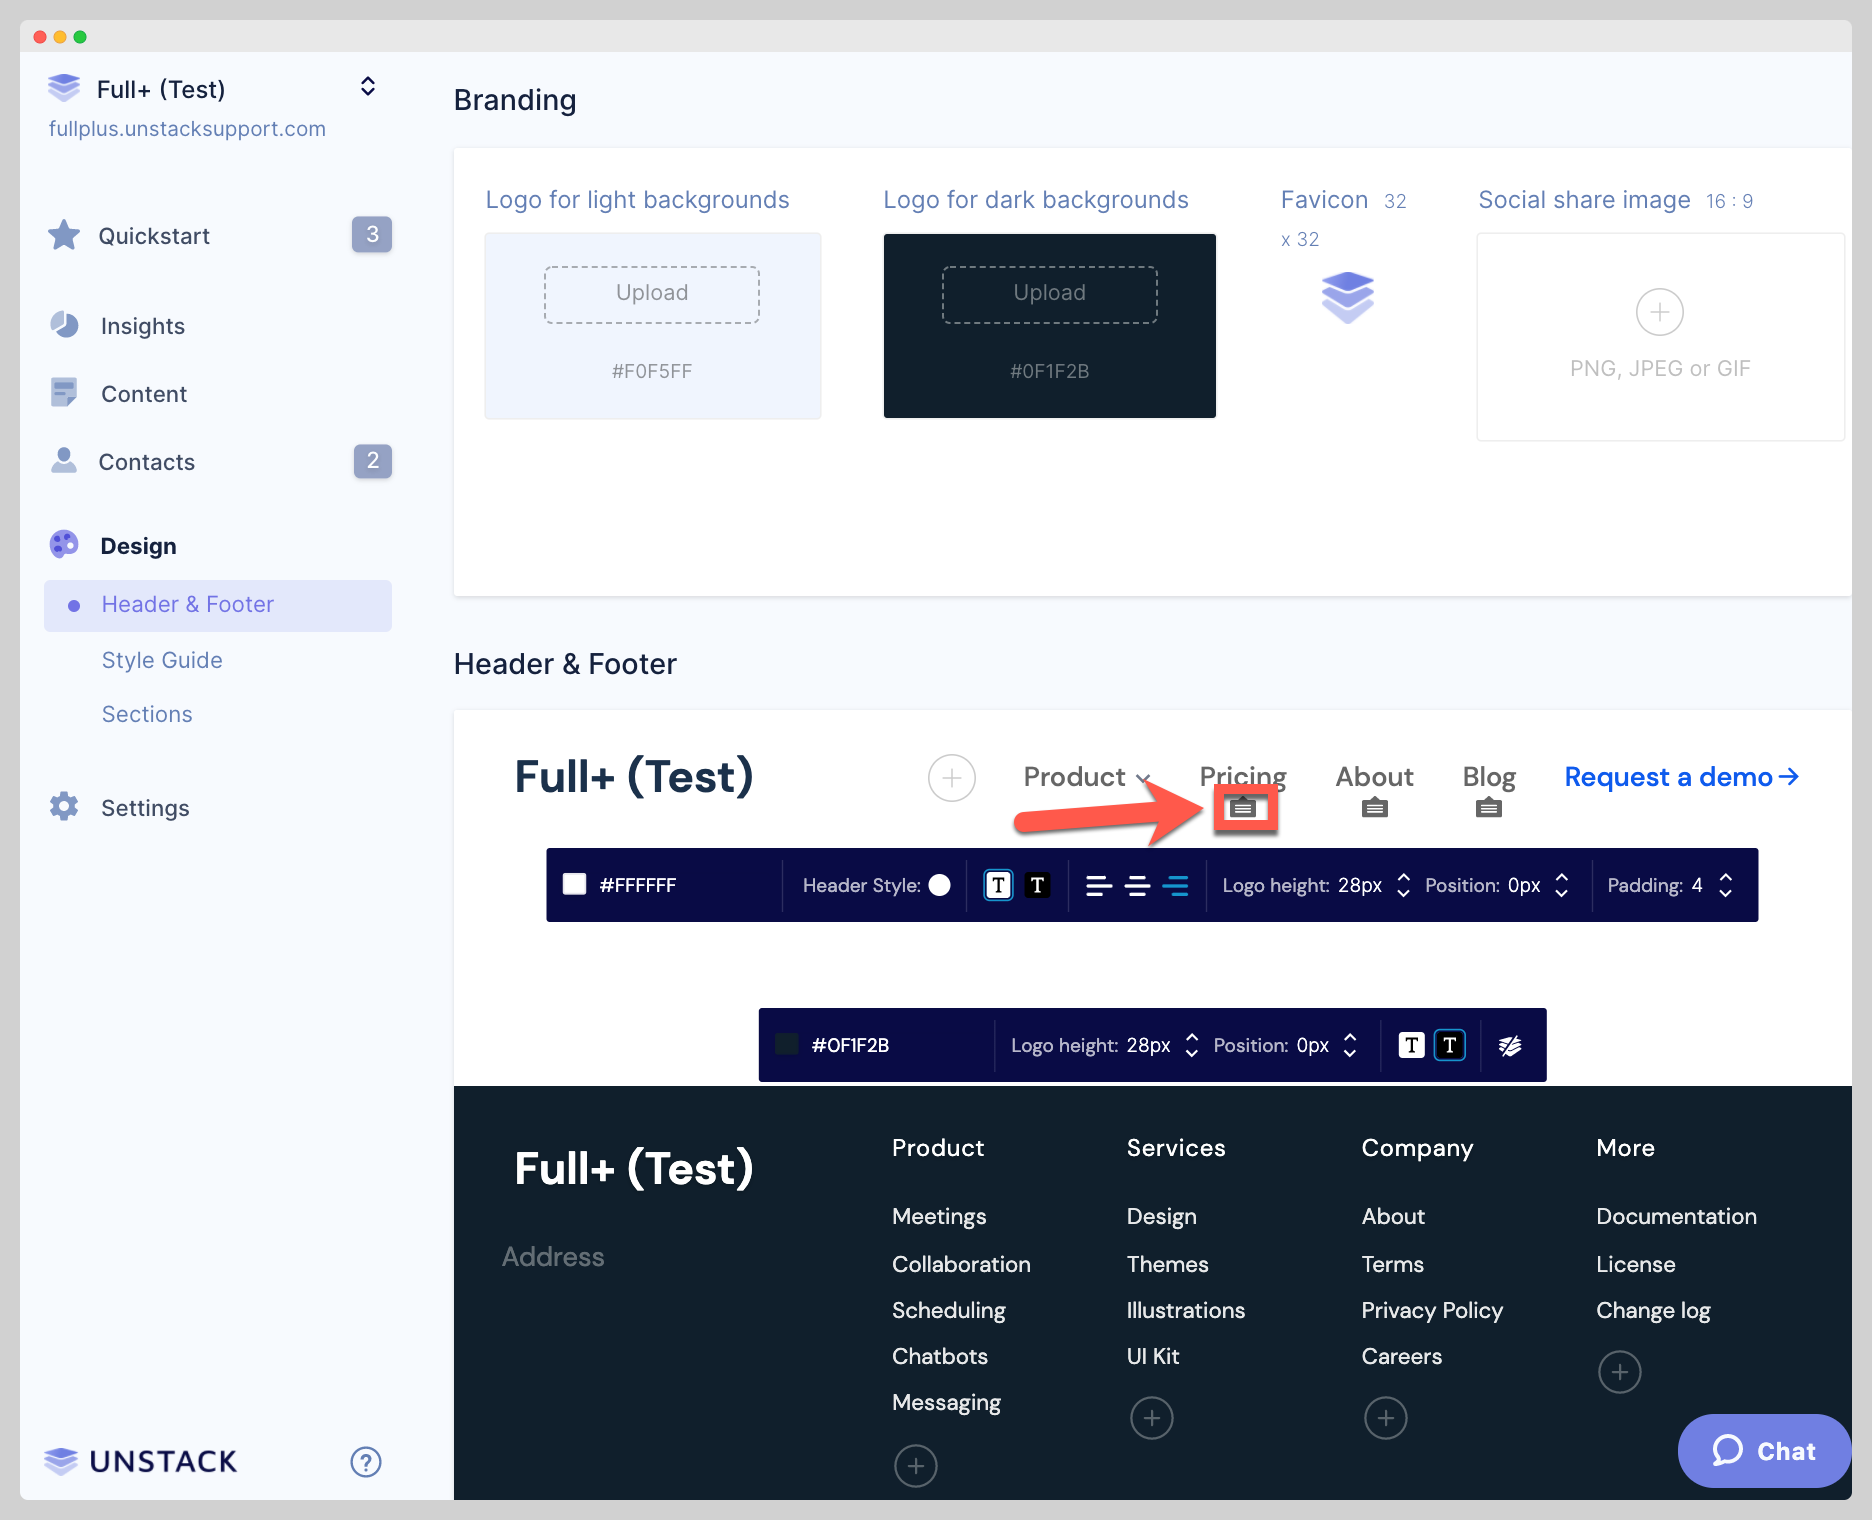Open the Chat widget
Image resolution: width=1872 pixels, height=1520 pixels.
pyautogui.click(x=1763, y=1451)
